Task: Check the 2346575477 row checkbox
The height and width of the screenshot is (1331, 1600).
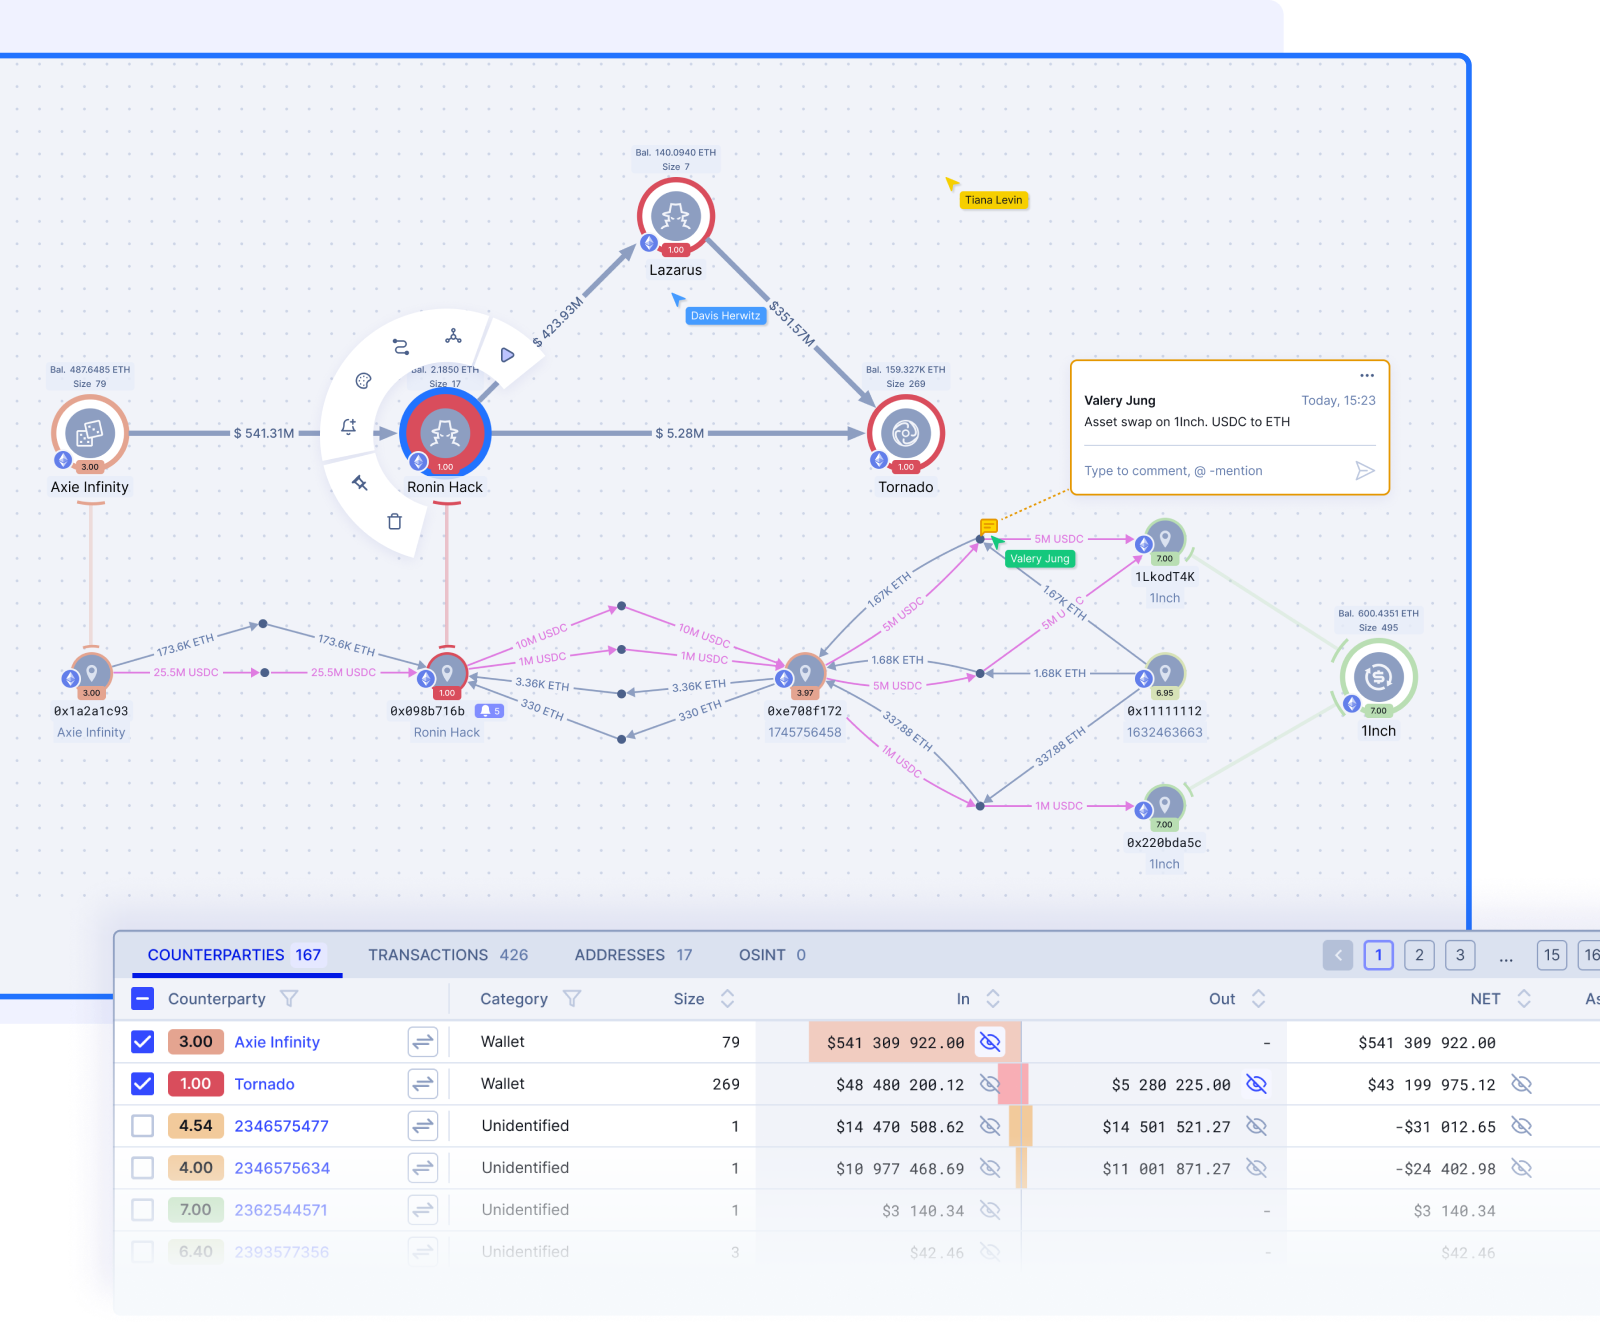Action: tap(143, 1126)
